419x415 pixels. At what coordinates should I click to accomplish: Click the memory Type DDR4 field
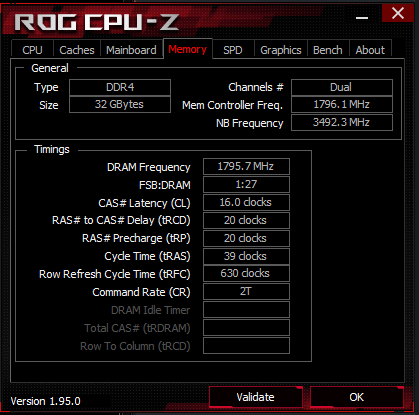click(x=120, y=87)
